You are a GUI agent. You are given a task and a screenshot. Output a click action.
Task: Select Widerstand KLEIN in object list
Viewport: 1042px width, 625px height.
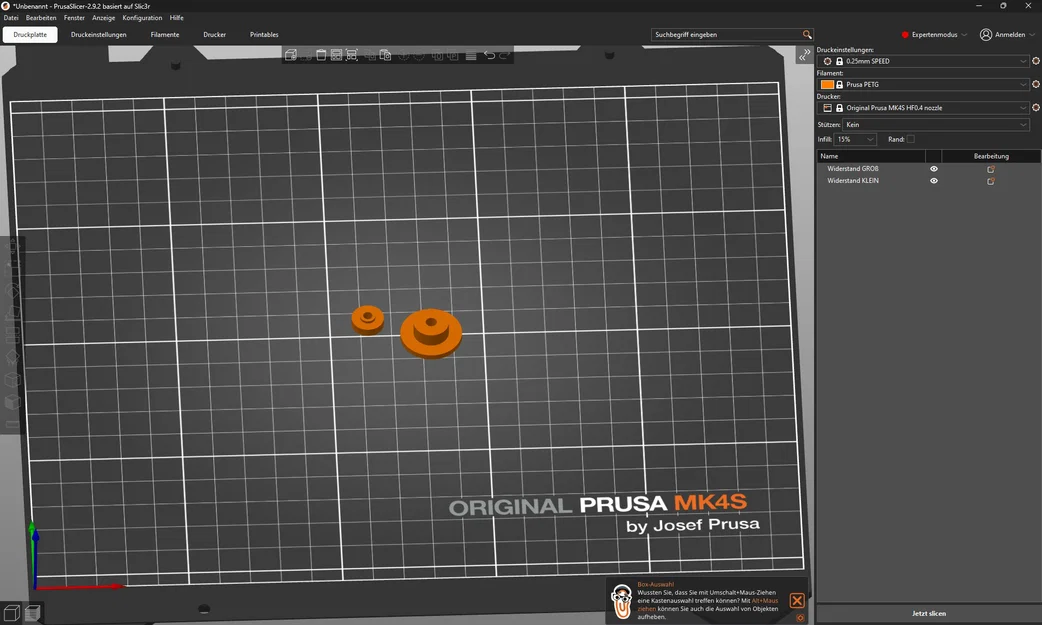pos(853,181)
